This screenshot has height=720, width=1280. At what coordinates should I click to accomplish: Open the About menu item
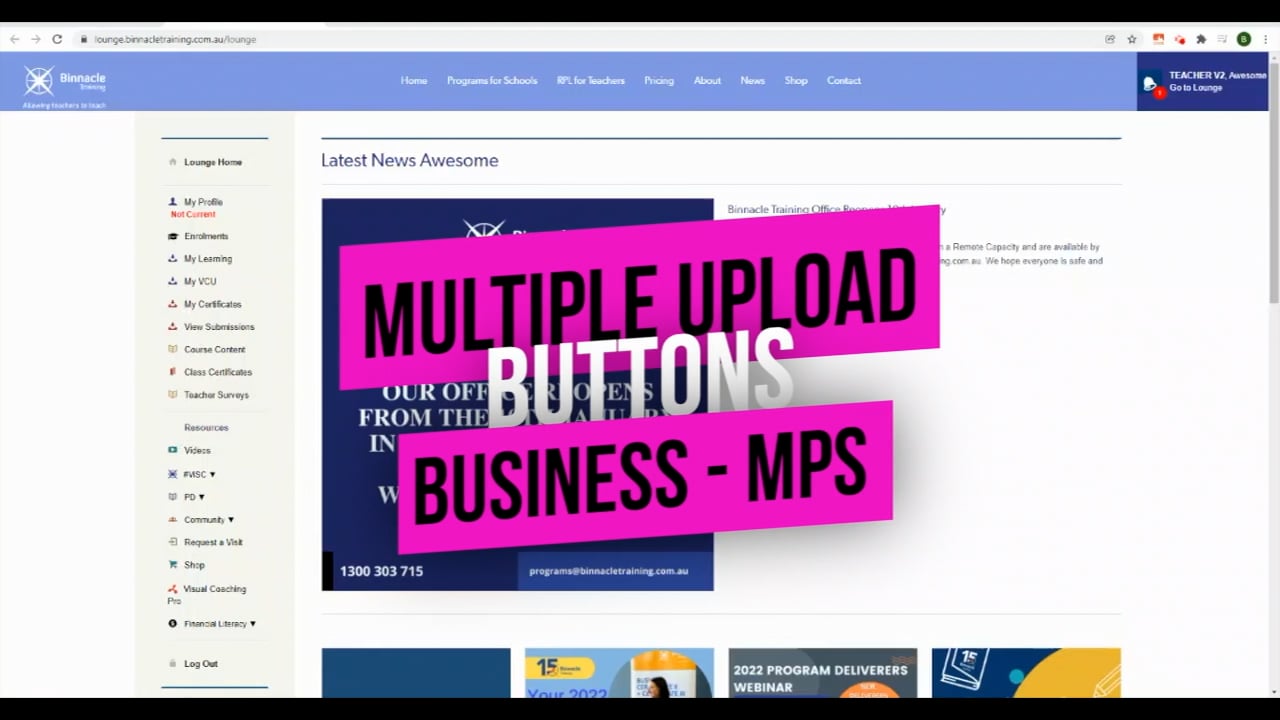coord(707,81)
